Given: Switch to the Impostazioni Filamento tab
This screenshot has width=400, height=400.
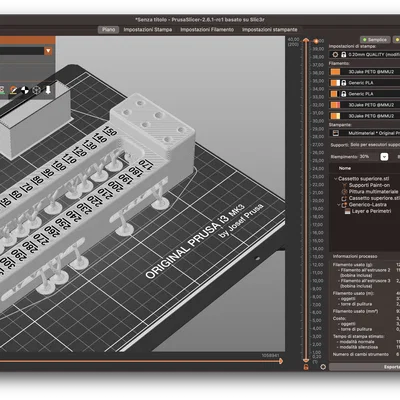Looking at the screenshot, I should (207, 30).
